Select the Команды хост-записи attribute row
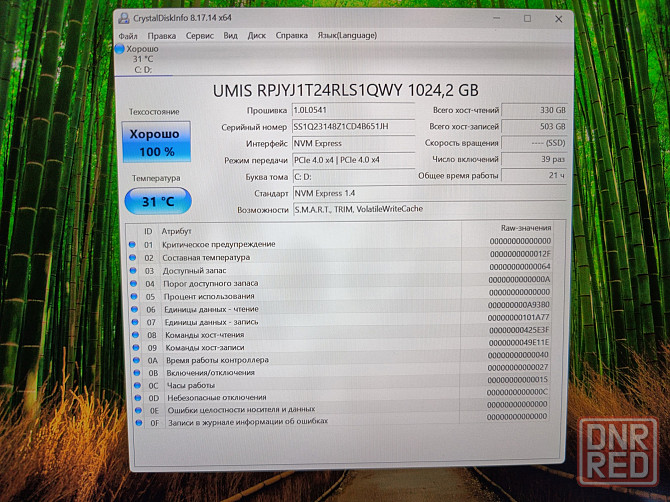 (341, 346)
